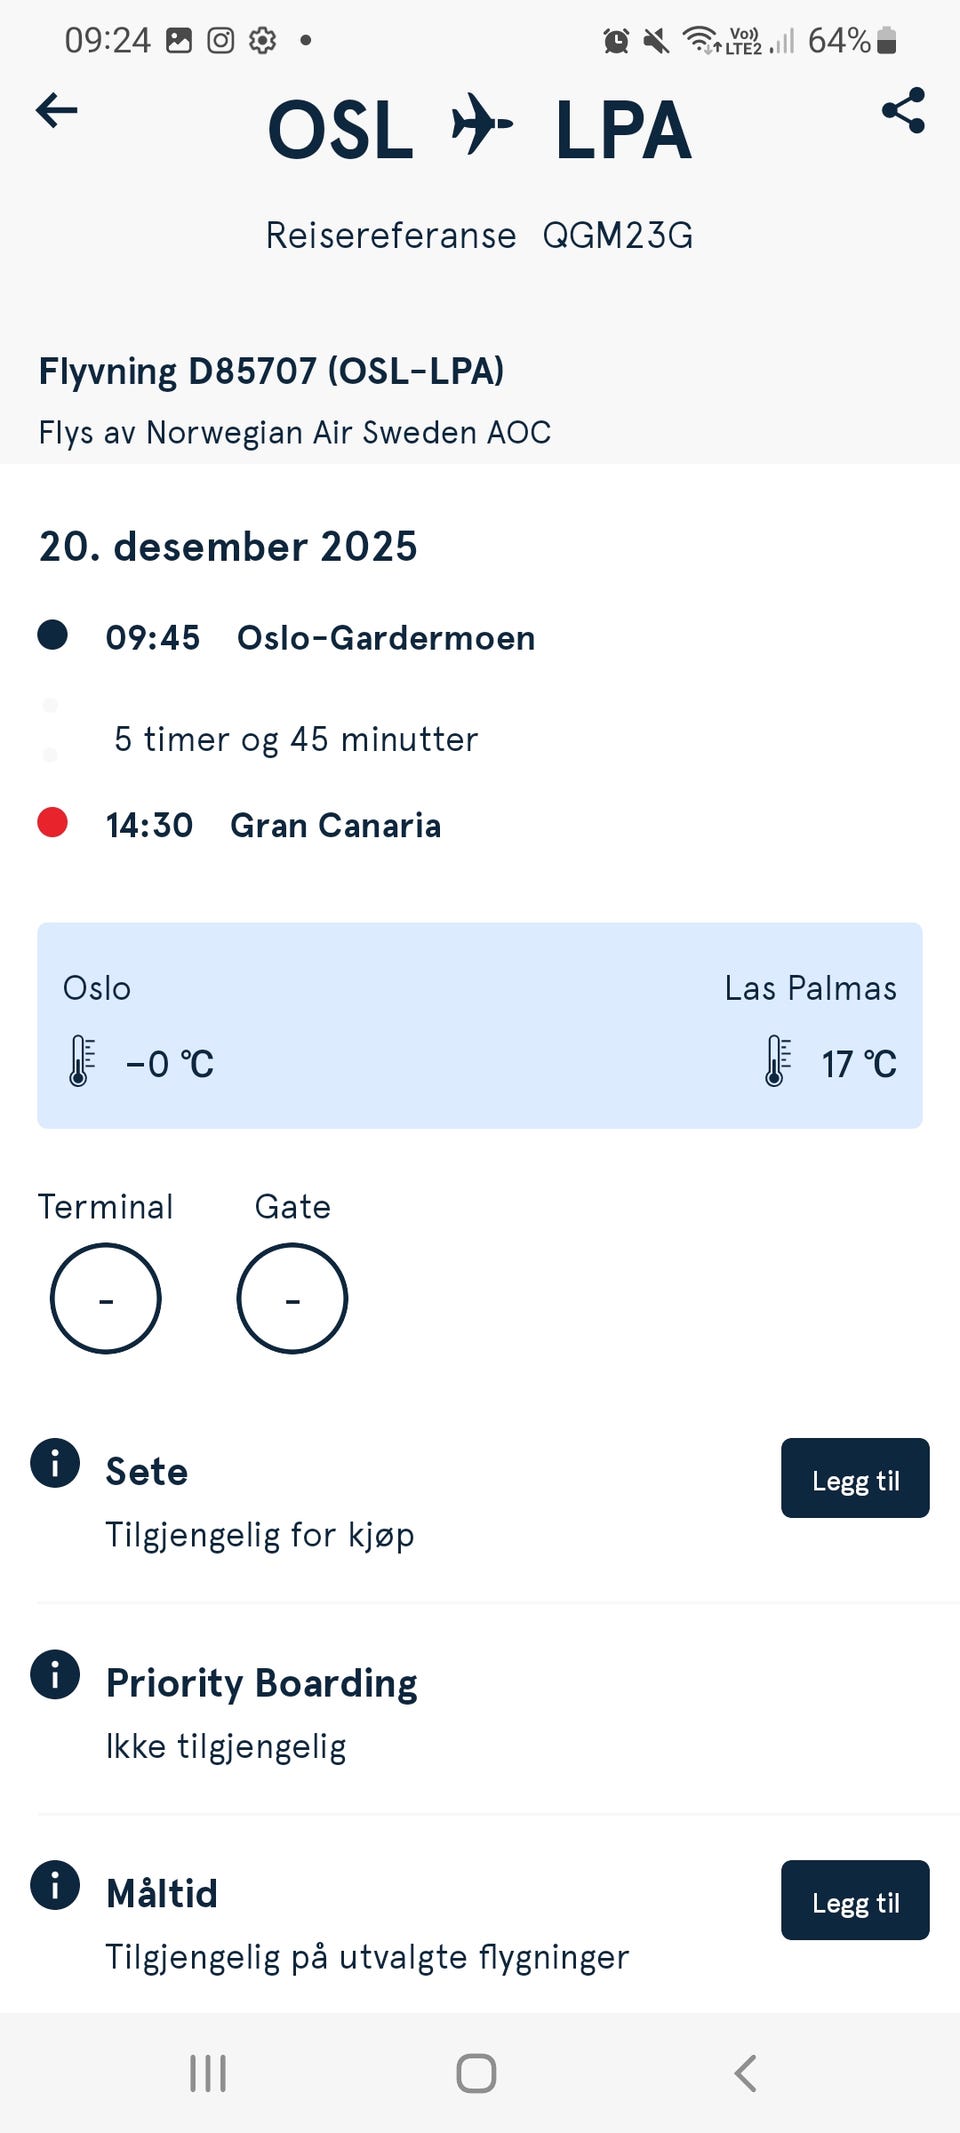Open the share icon
The height and width of the screenshot is (2133, 960).
[904, 110]
